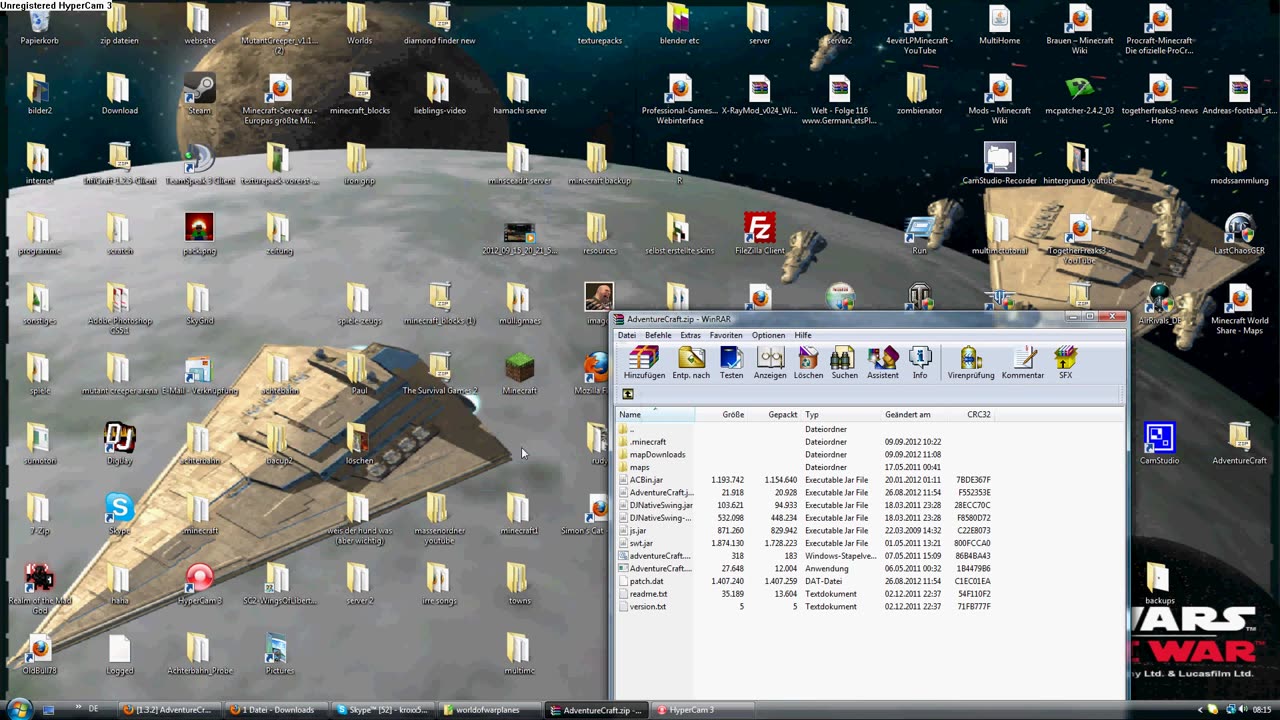
Task: Click Skype desktop icon
Action: point(119,514)
